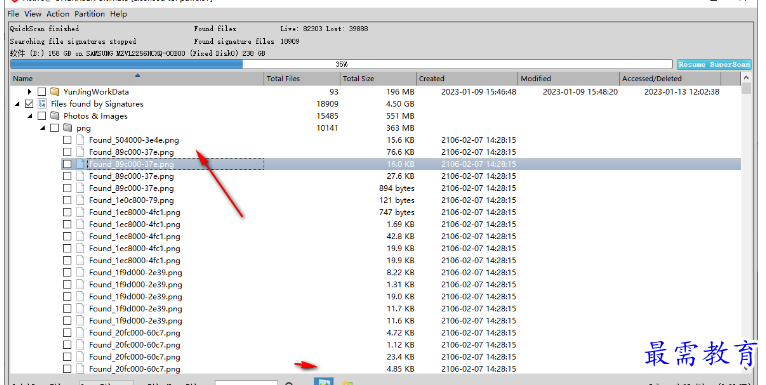Click file icon of Found_504000-3e4e.png

pyautogui.click(x=80, y=140)
